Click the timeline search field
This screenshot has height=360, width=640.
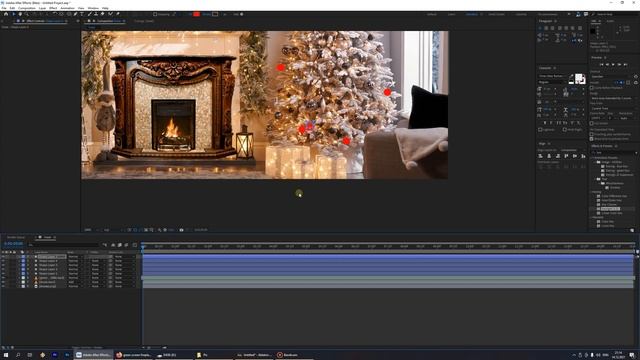pyautogui.click(x=63, y=245)
